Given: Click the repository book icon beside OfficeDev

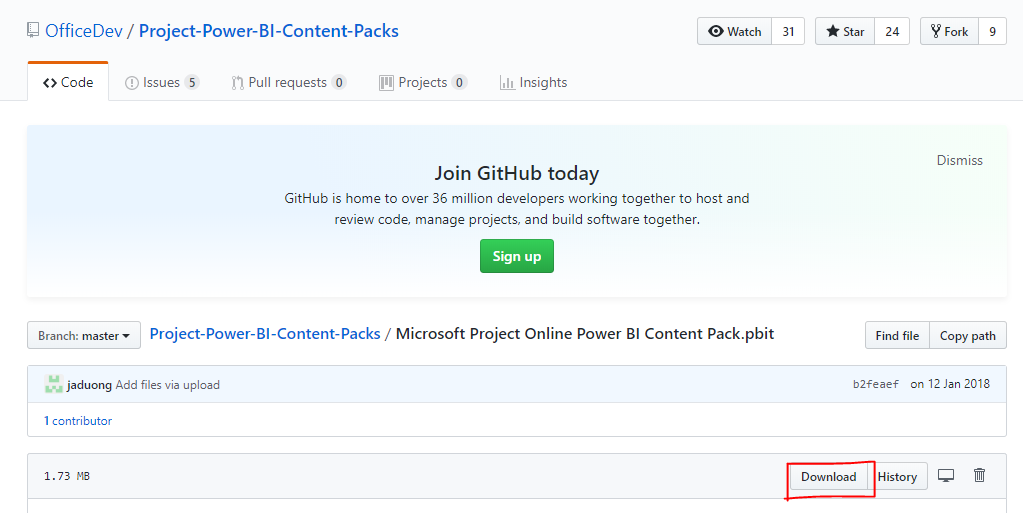Looking at the screenshot, I should (x=33, y=31).
